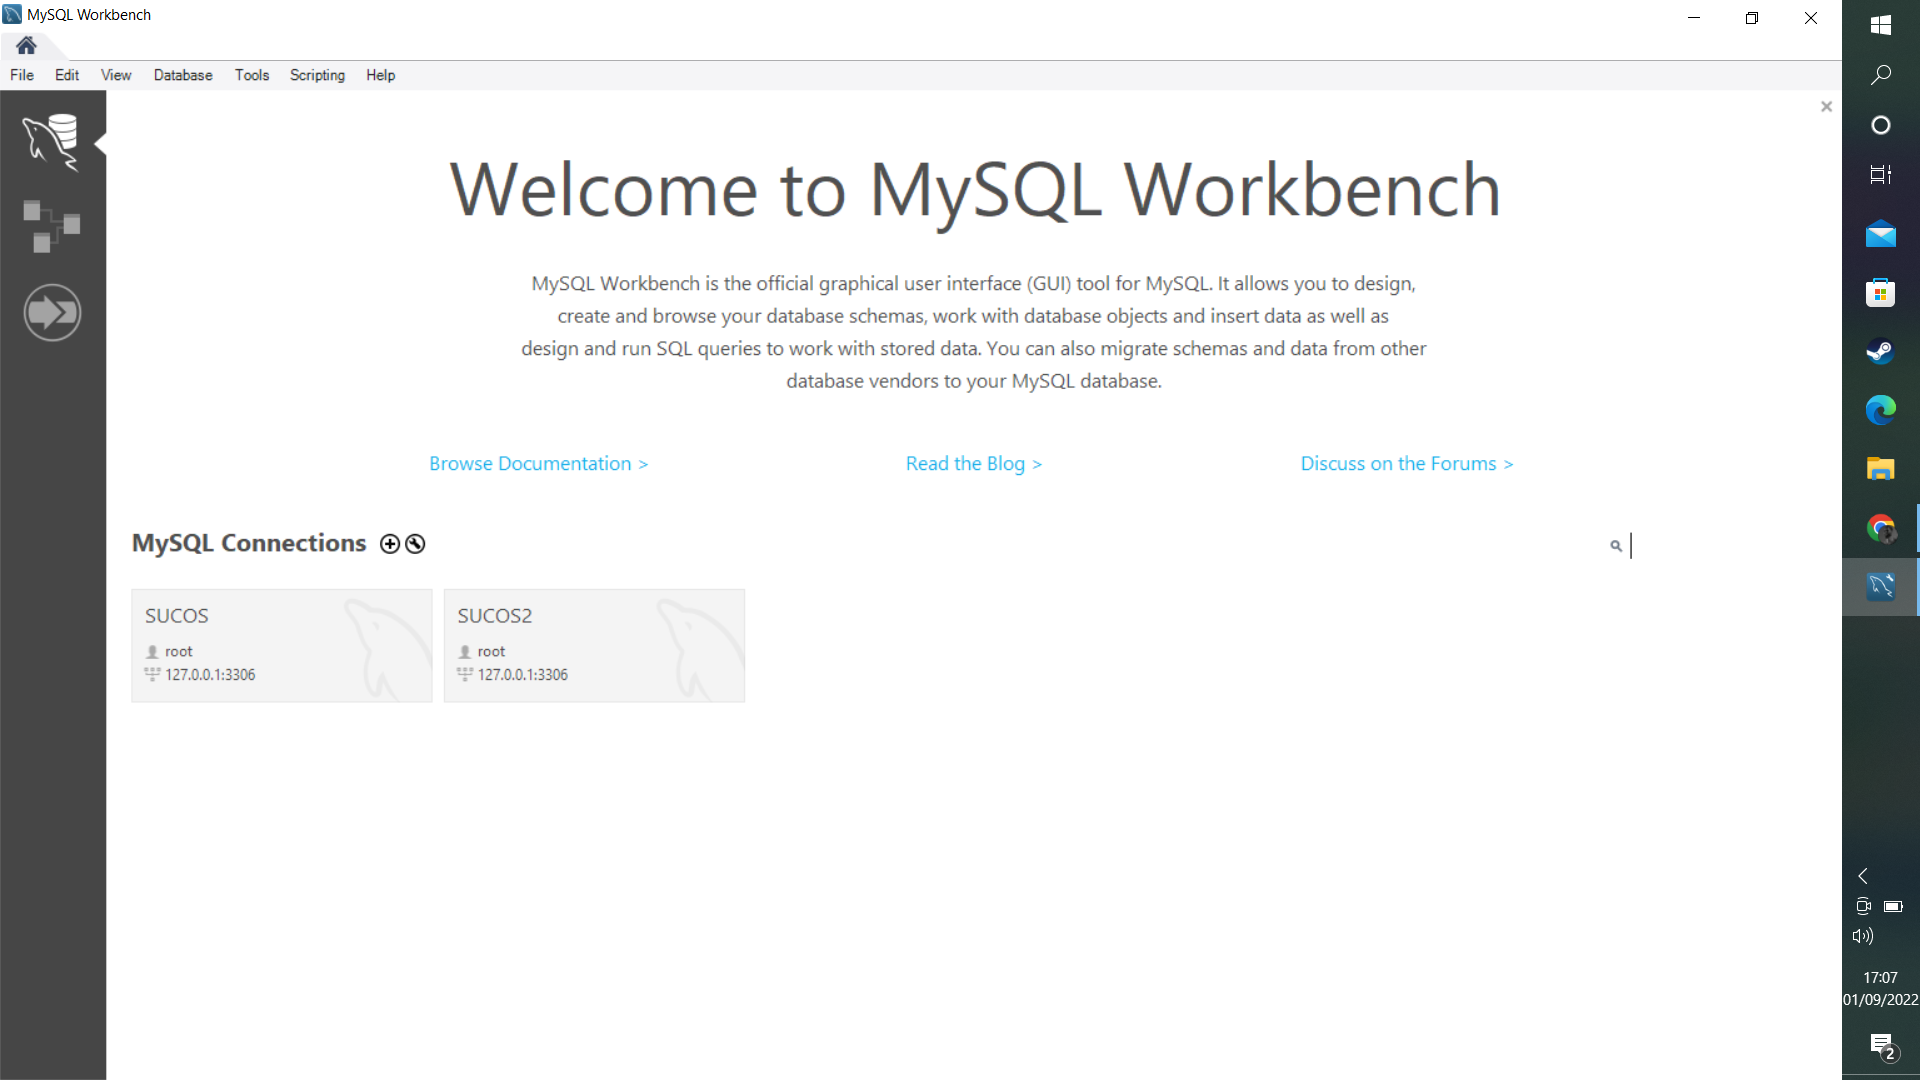The width and height of the screenshot is (1920, 1080).
Task: Click the SUCOS root username text
Action: pos(179,651)
